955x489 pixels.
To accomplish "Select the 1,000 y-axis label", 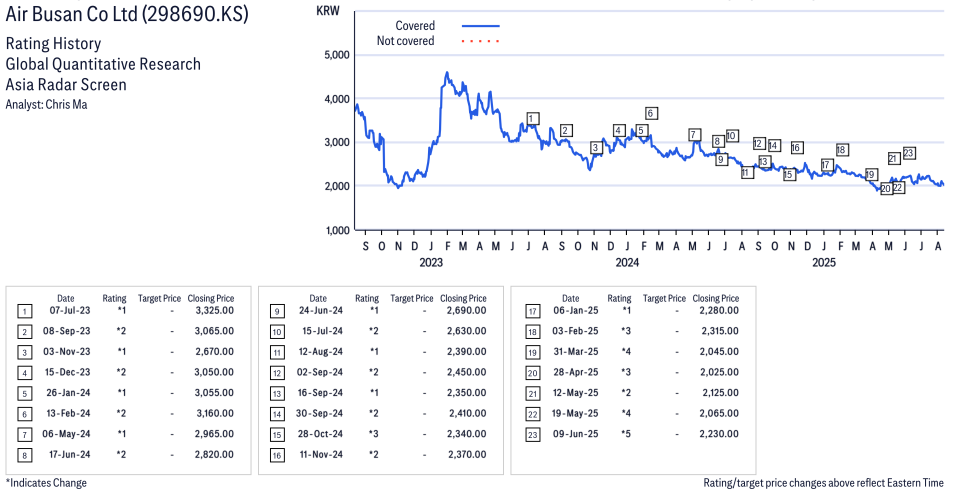I will [336, 230].
